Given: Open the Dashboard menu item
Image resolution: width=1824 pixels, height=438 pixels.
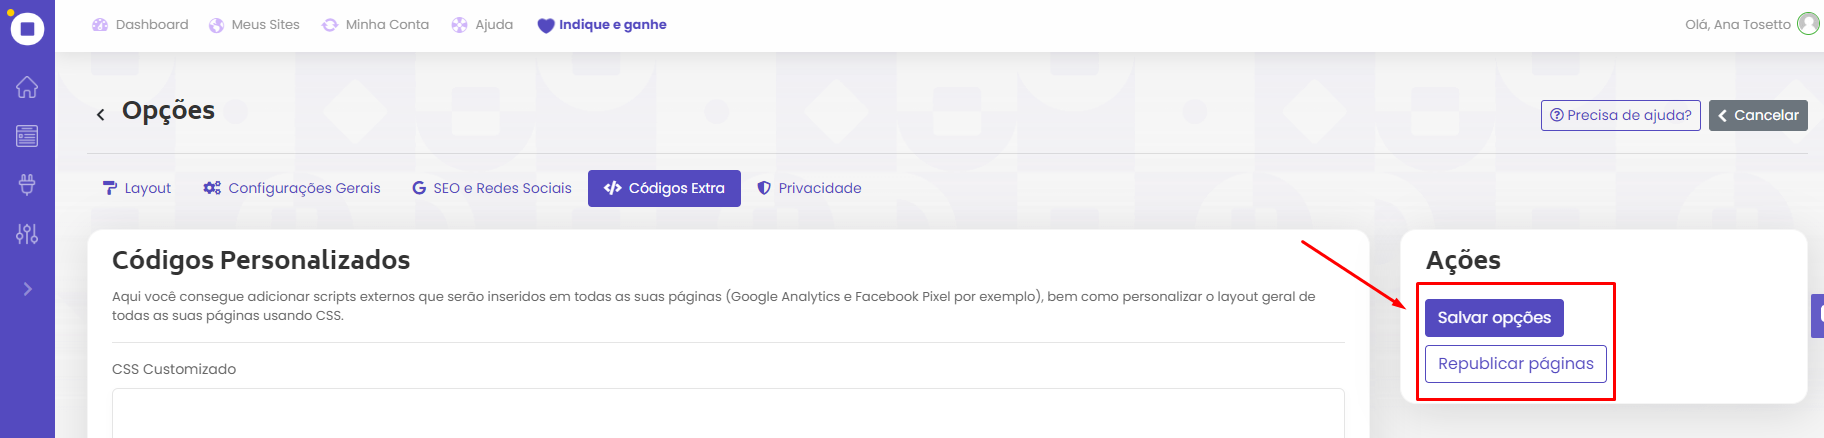Looking at the screenshot, I should coord(140,25).
